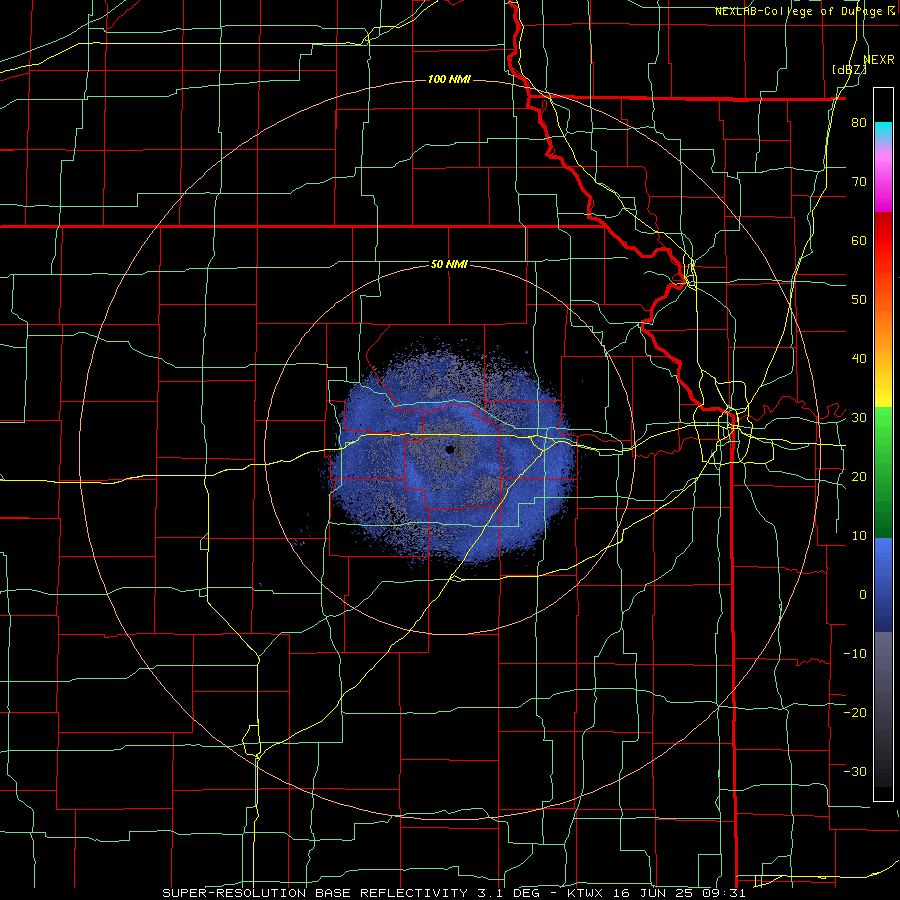
Task: Click the 0 value on the dBZ scale
Action: (863, 595)
